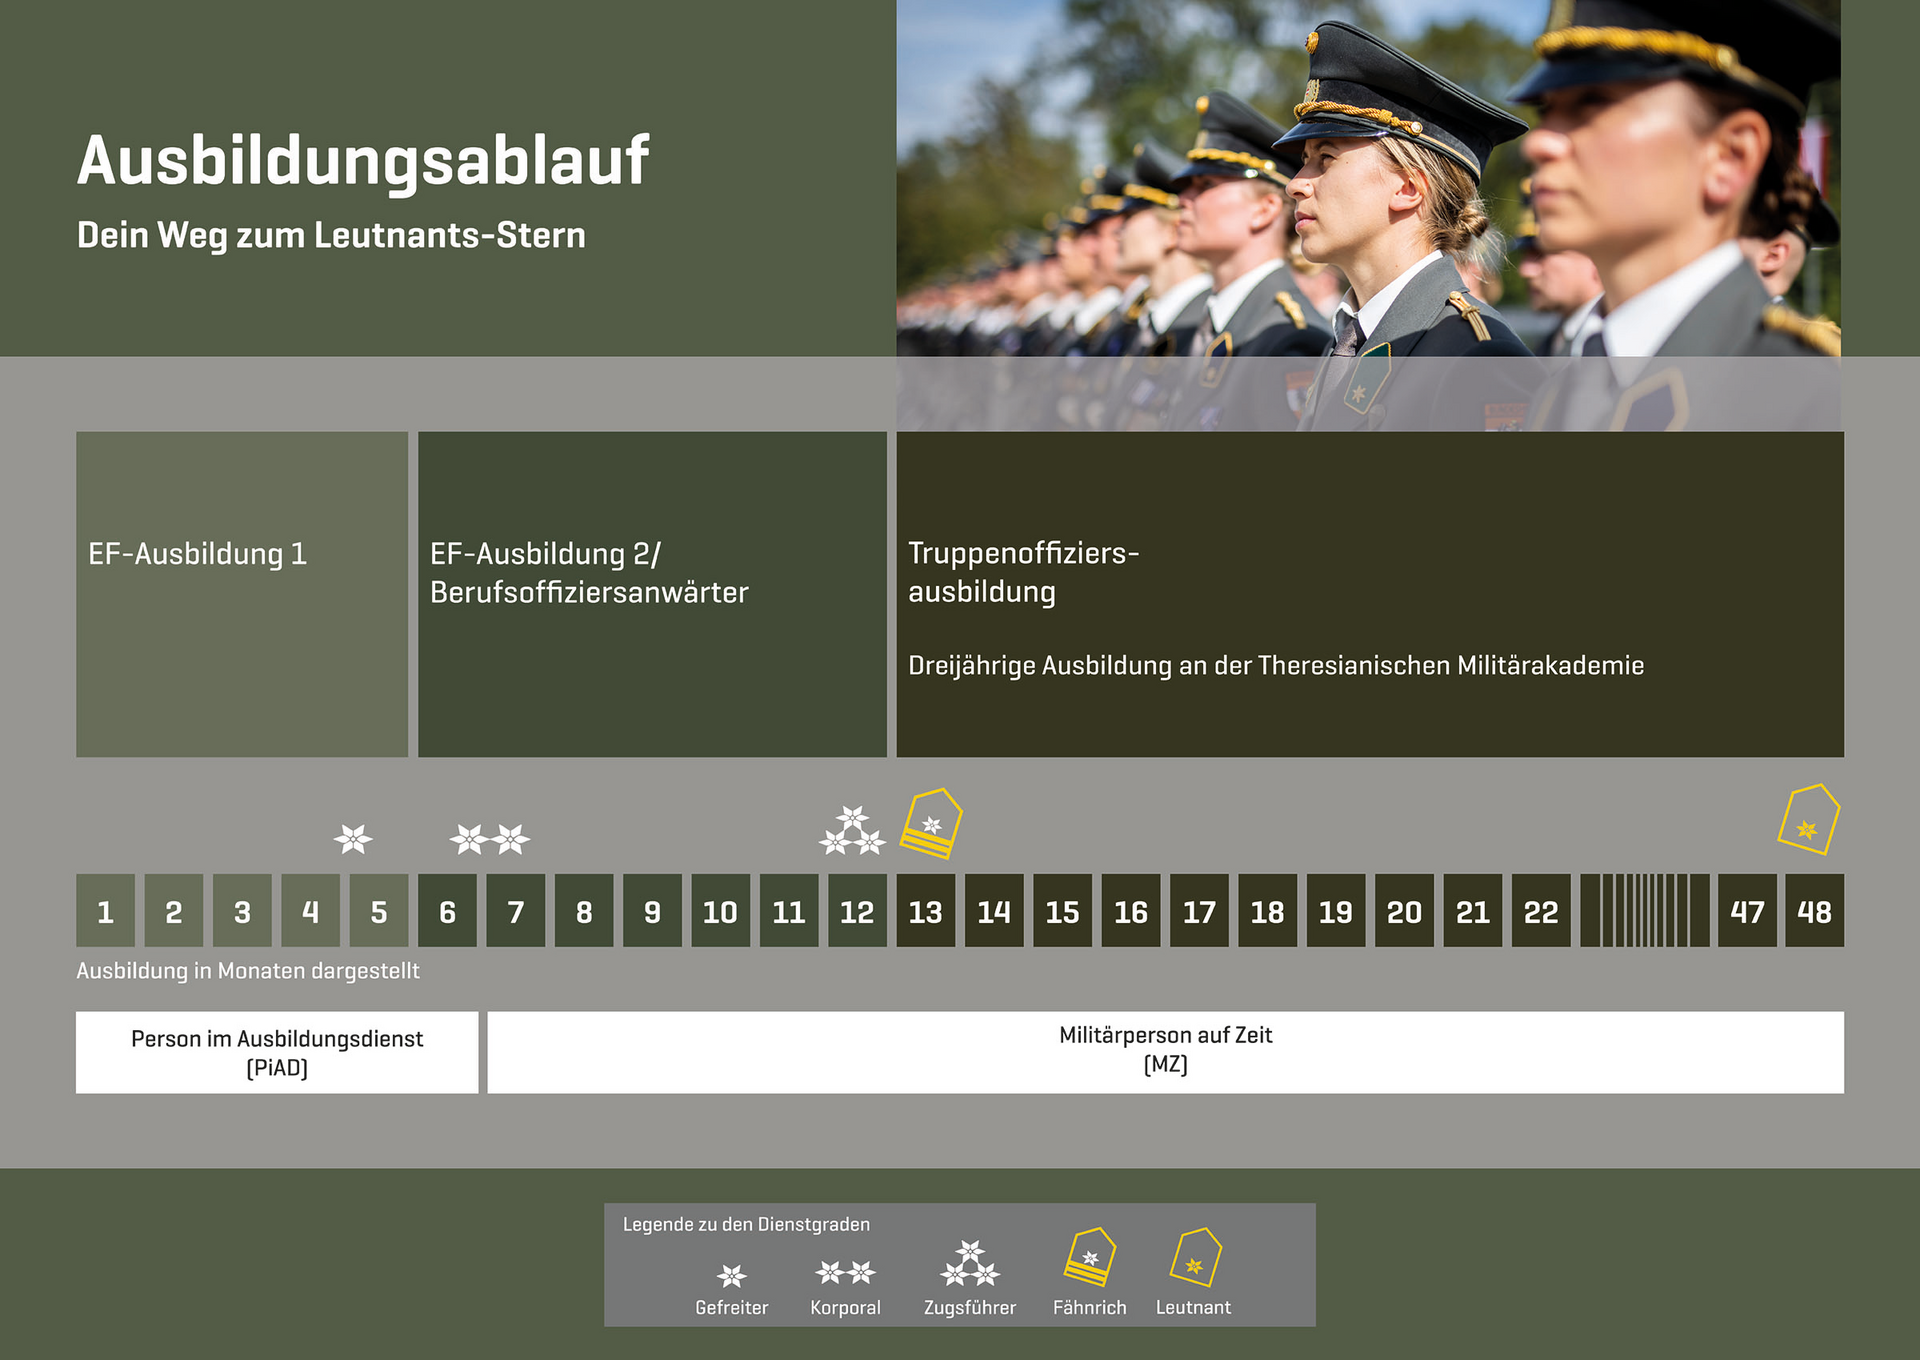This screenshot has width=1920, height=1360.
Task: Click the Fähnrich icon in the legend
Action: 1089,1257
